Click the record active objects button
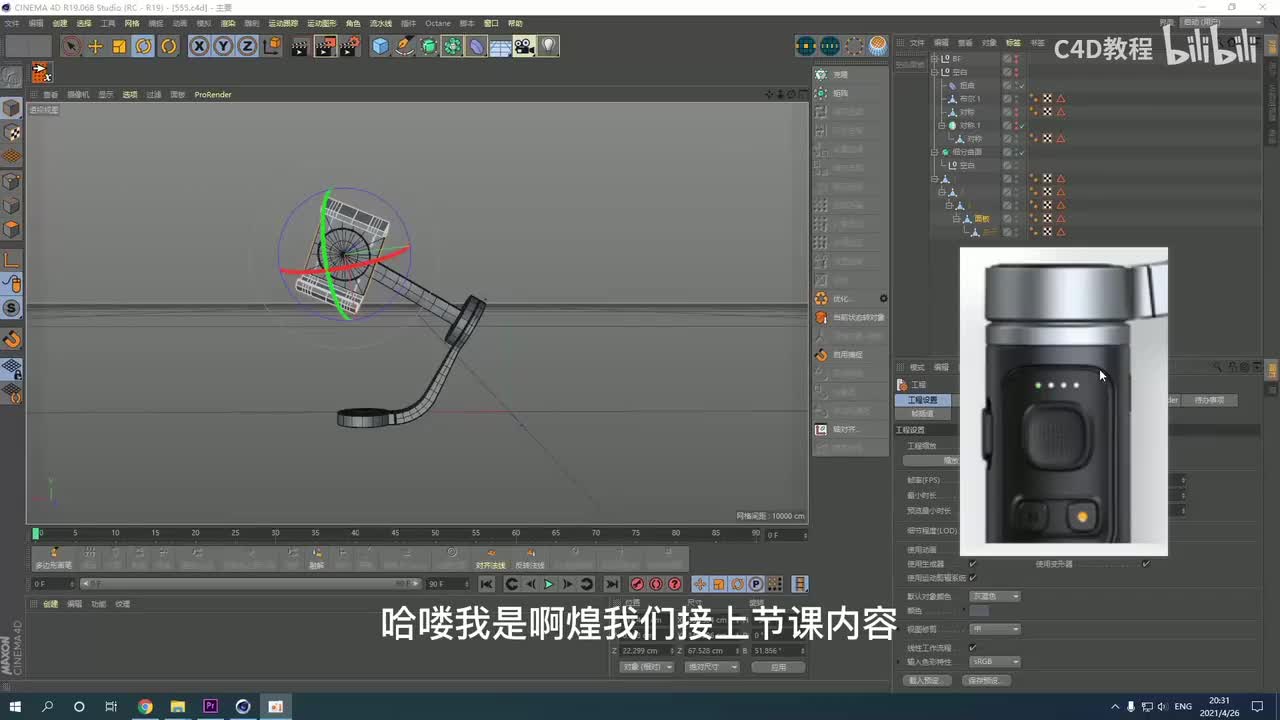Viewport: 1280px width, 720px height. click(x=637, y=584)
